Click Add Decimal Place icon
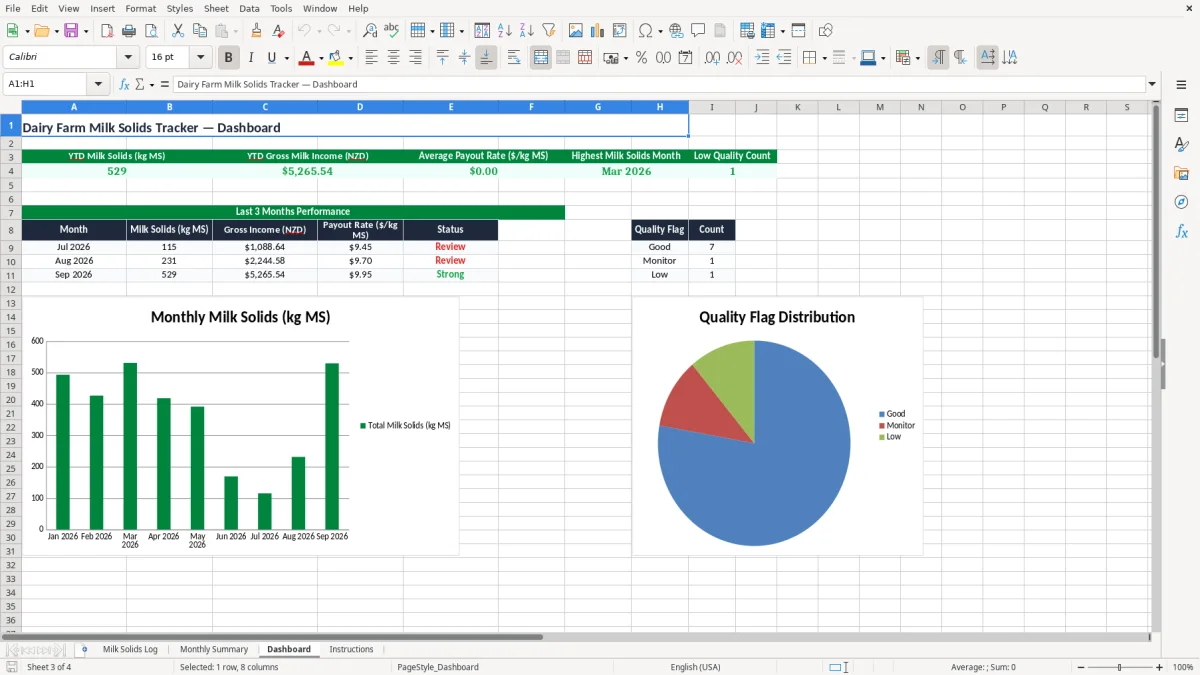 click(713, 58)
